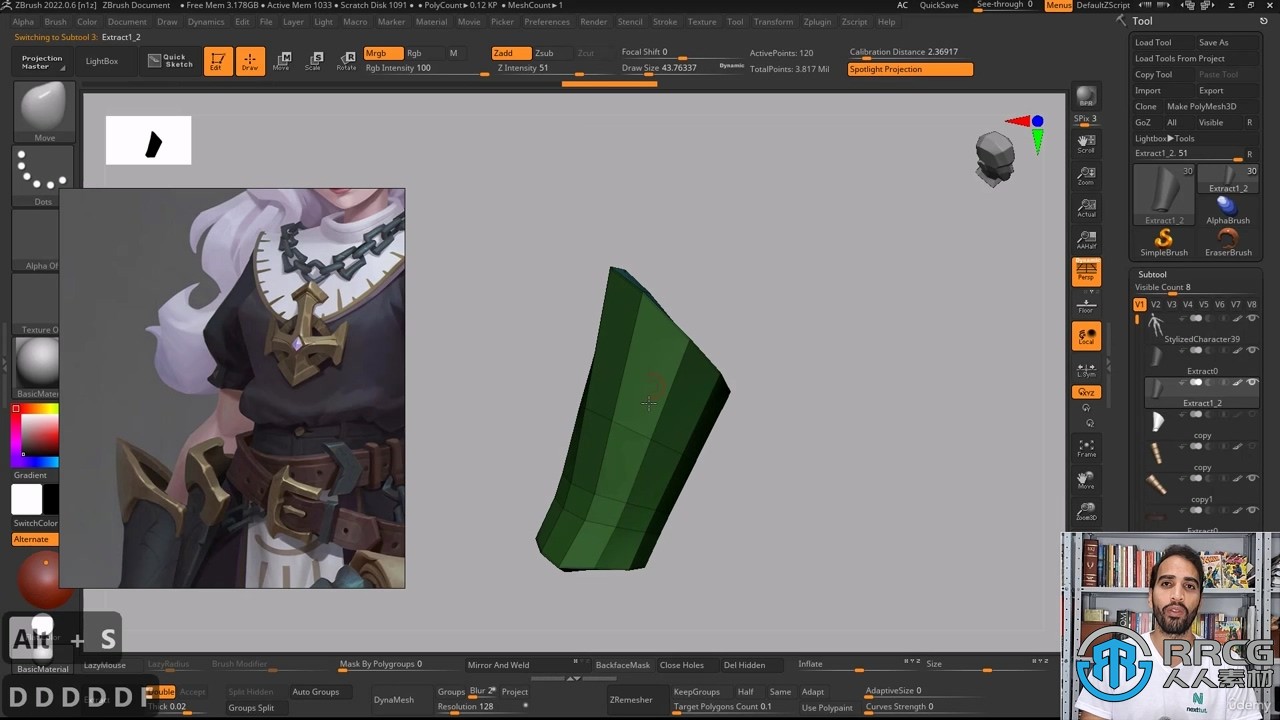Select the Scale transform icon
The image size is (1280, 720).
[314, 61]
